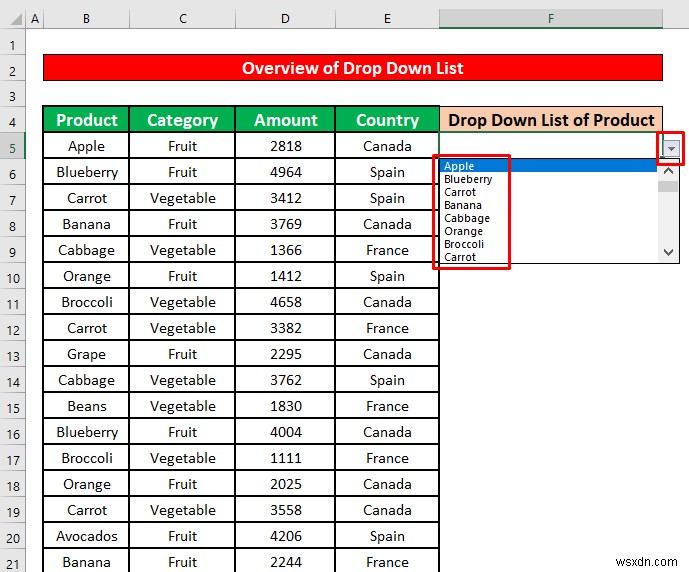Select the amount cell 1412

(285, 276)
